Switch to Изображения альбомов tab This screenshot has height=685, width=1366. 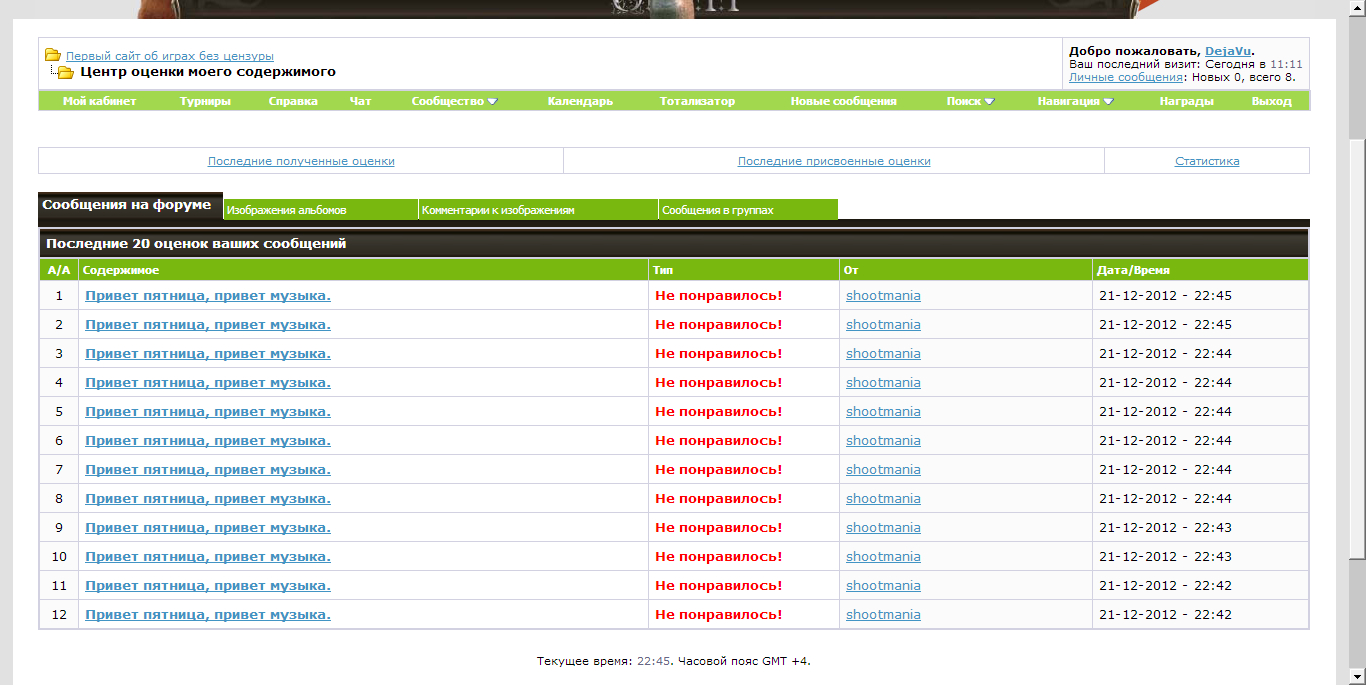point(320,209)
